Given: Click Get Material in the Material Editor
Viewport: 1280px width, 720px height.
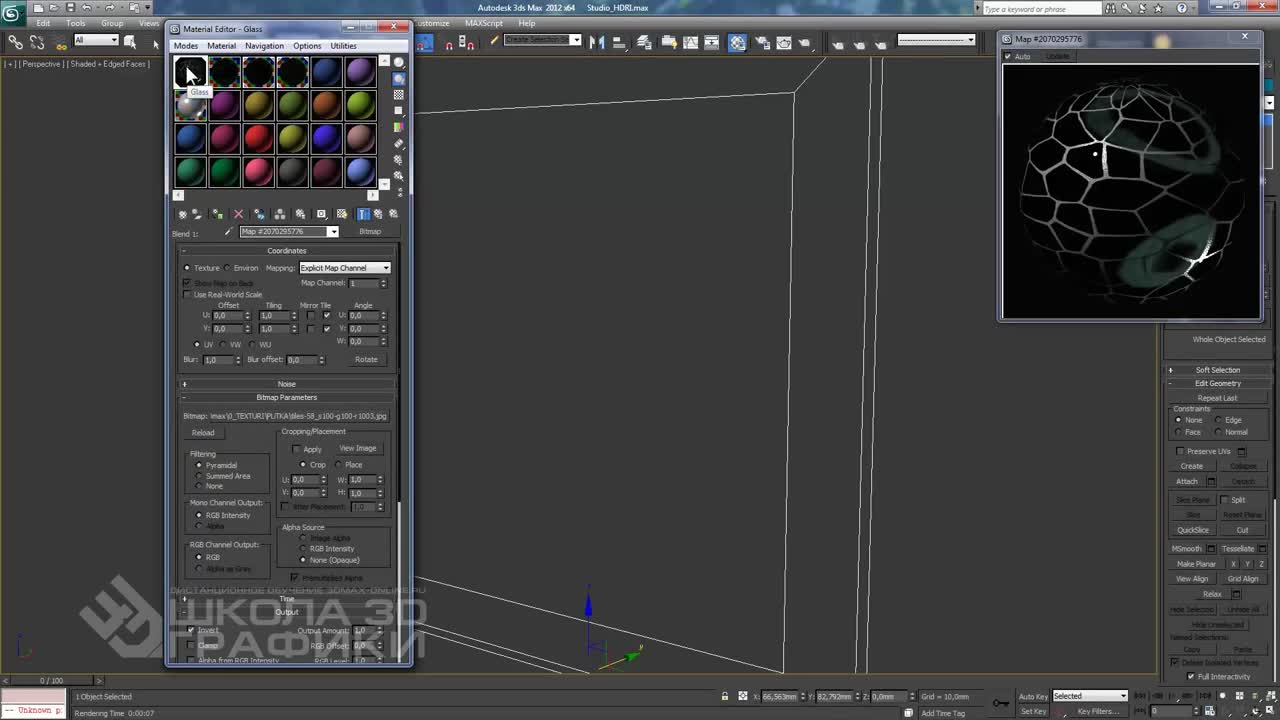Looking at the screenshot, I should click(x=182, y=214).
